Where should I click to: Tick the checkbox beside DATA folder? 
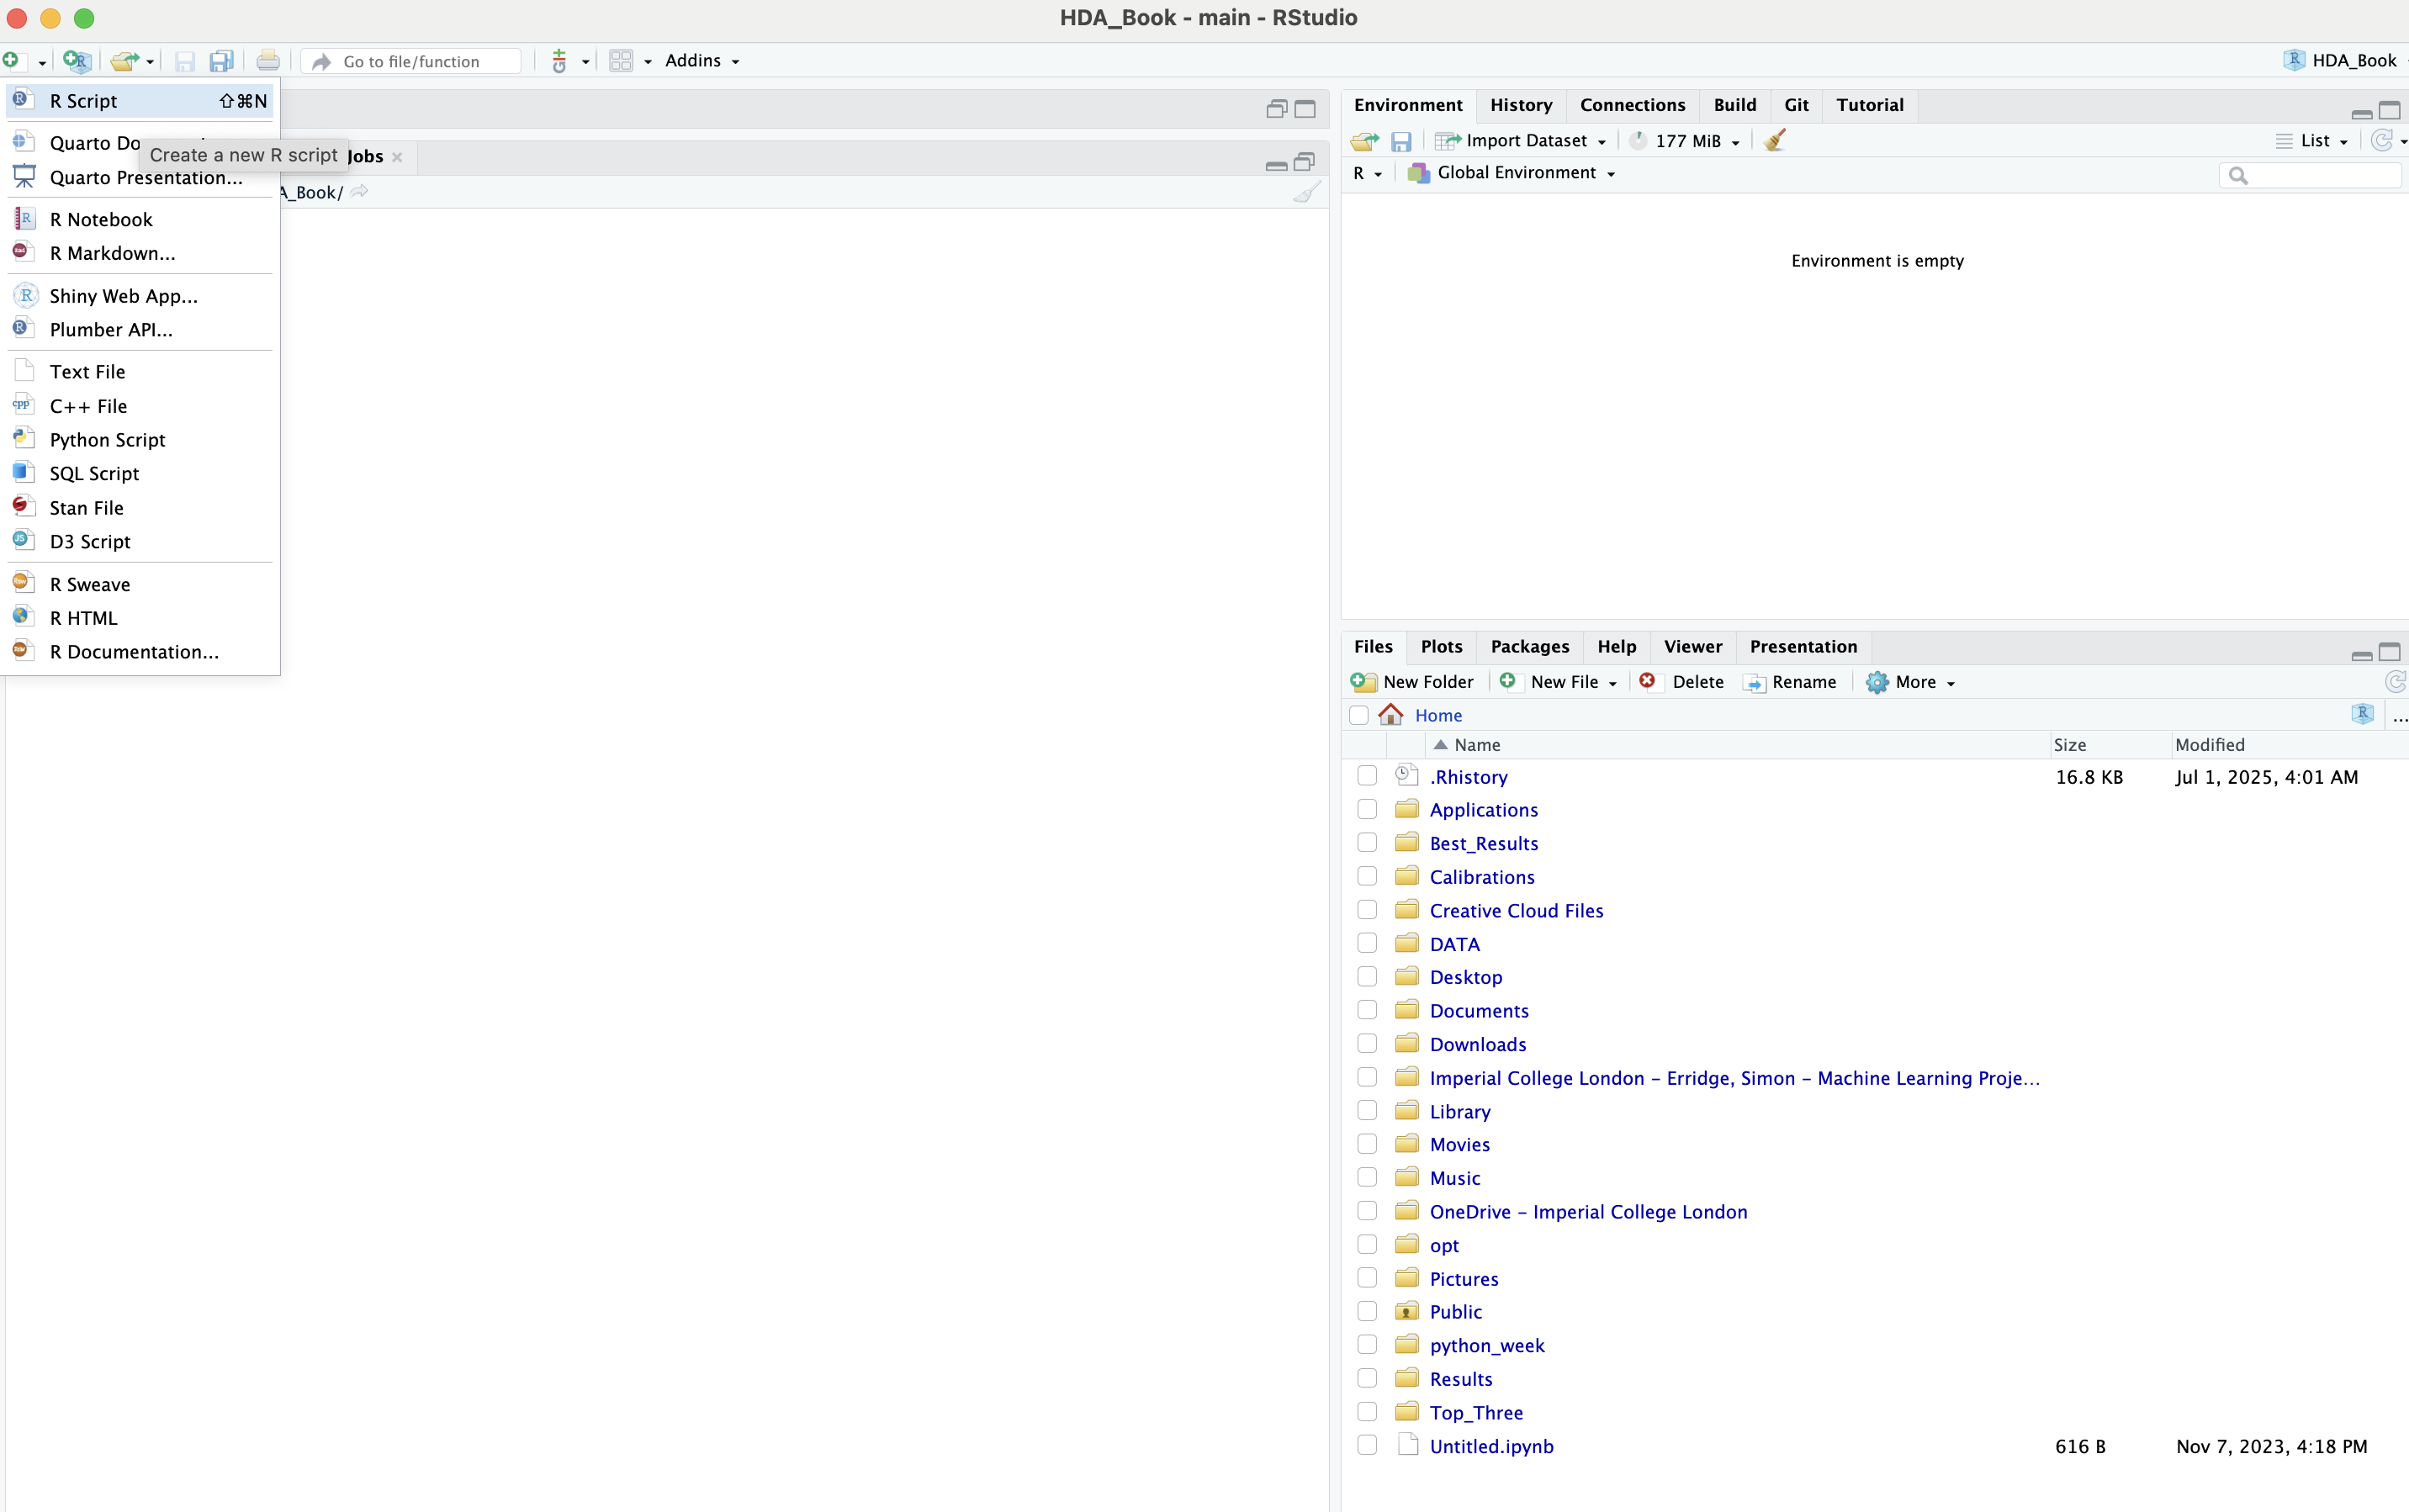[1366, 943]
